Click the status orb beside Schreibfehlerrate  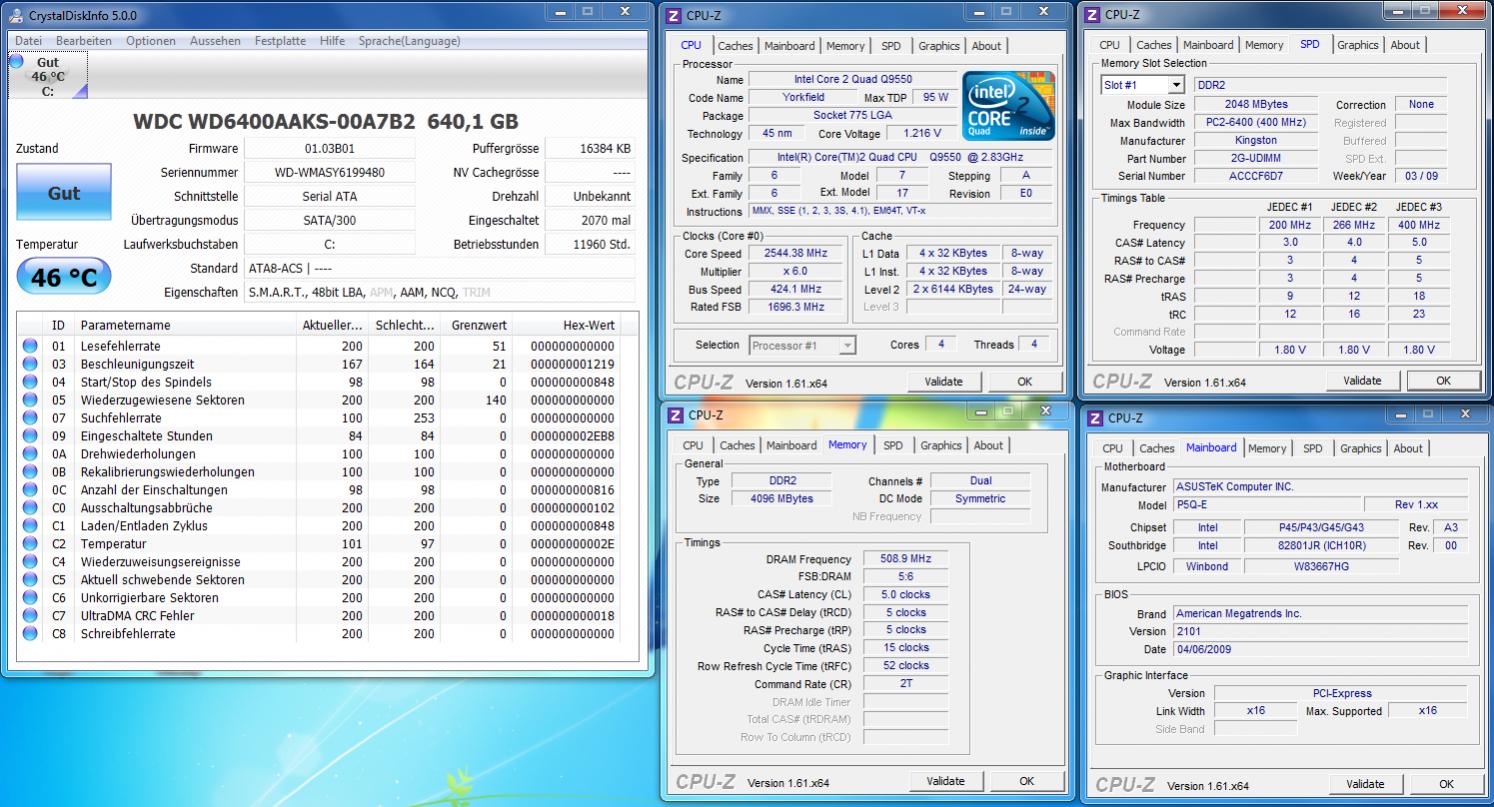coord(30,634)
